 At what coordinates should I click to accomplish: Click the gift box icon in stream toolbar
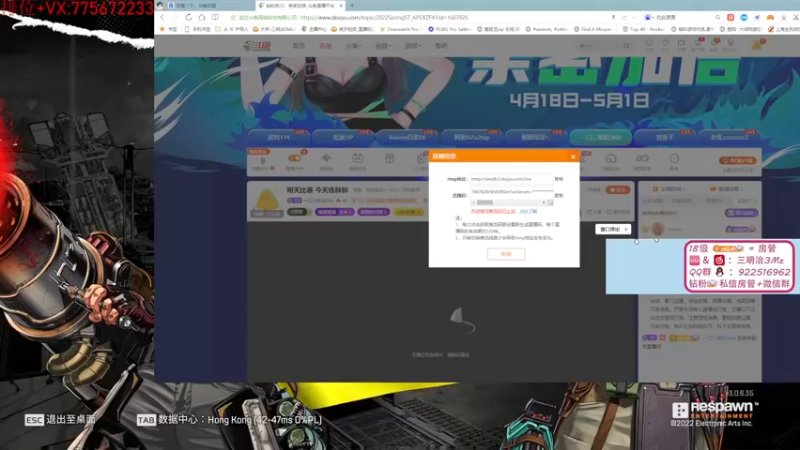click(389, 159)
